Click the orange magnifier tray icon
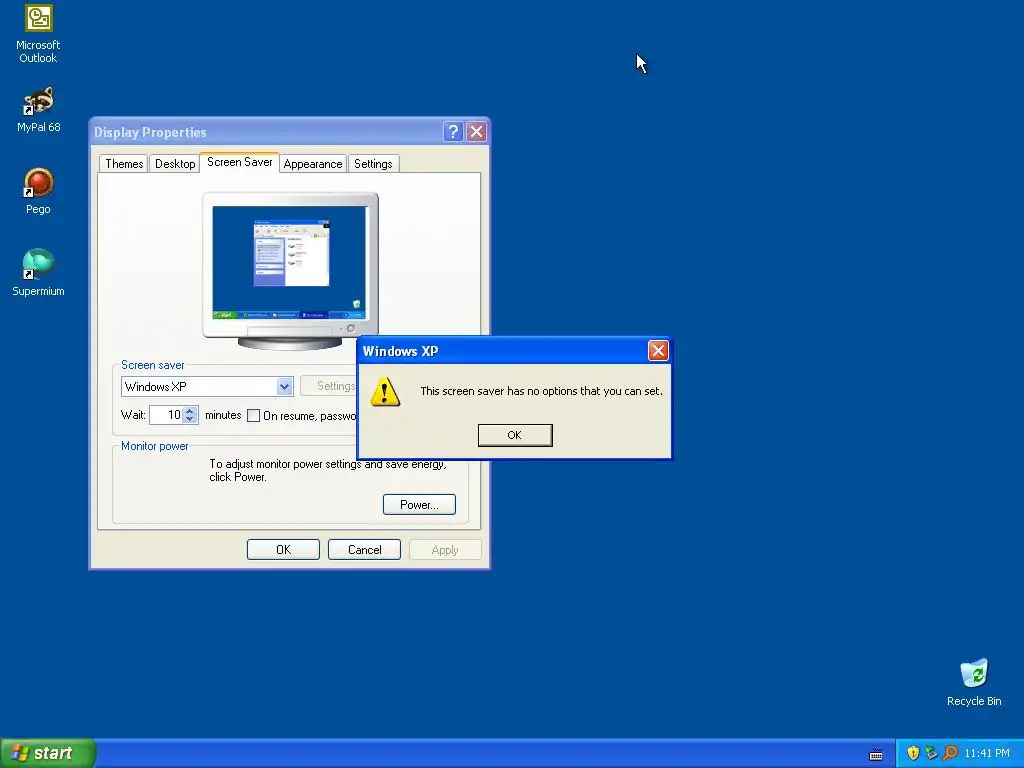Image resolution: width=1024 pixels, height=768 pixels. (950, 753)
